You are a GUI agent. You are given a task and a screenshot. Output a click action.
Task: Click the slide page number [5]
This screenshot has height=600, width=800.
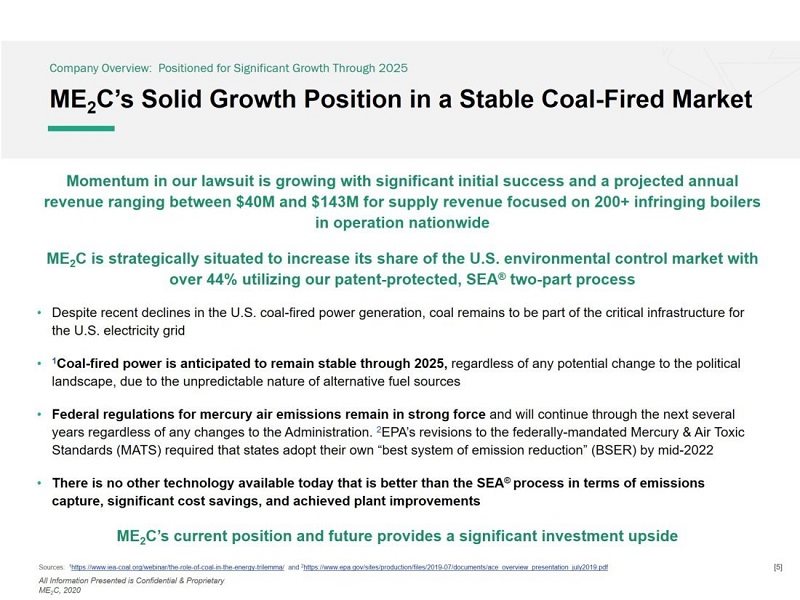coord(777,567)
